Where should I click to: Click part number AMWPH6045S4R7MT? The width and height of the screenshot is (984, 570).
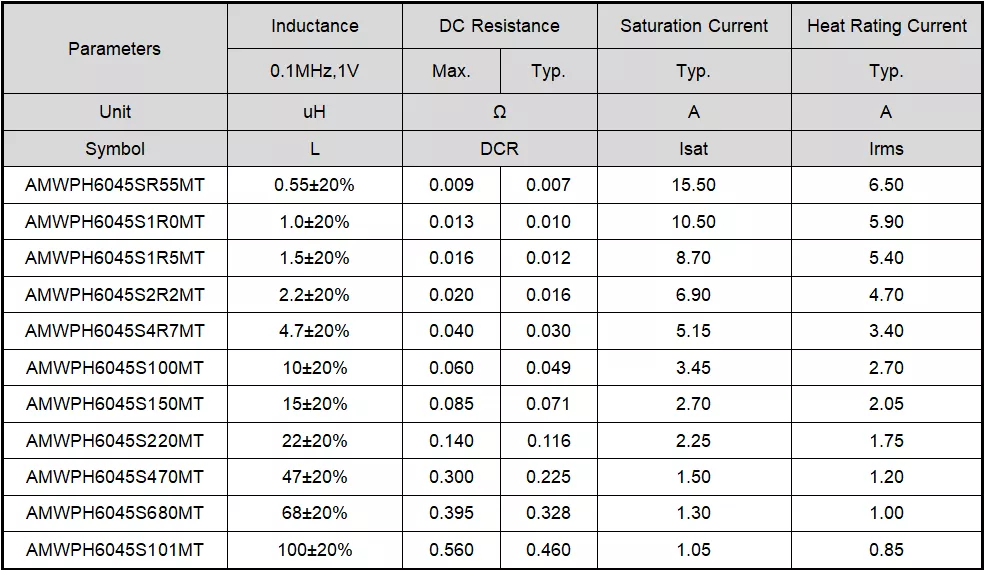114,331
